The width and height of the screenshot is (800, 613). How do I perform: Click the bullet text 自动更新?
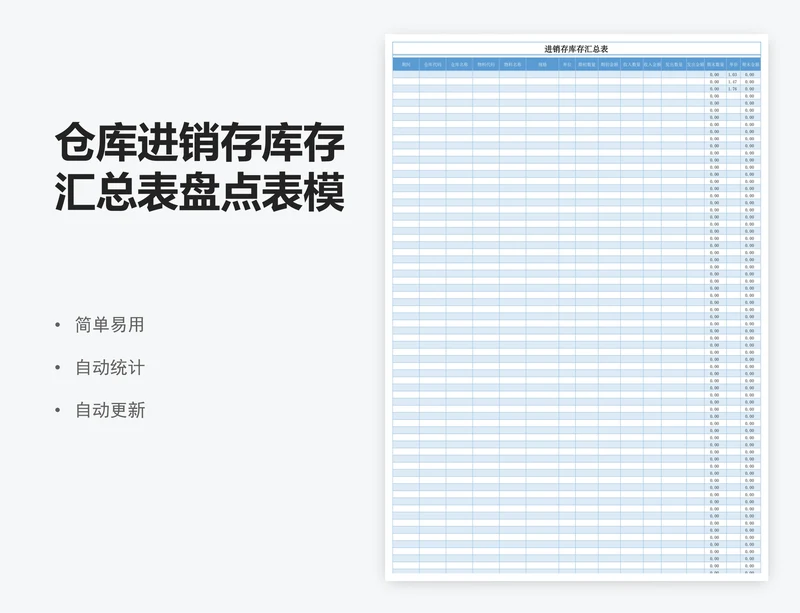point(110,410)
